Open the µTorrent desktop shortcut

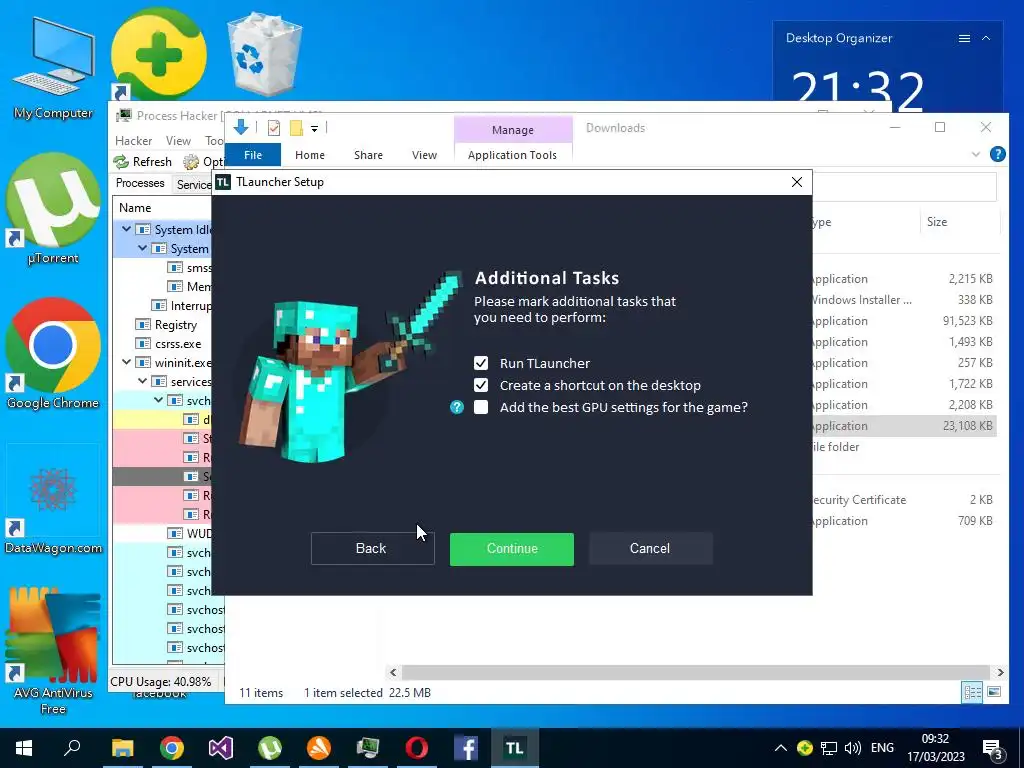(x=54, y=209)
